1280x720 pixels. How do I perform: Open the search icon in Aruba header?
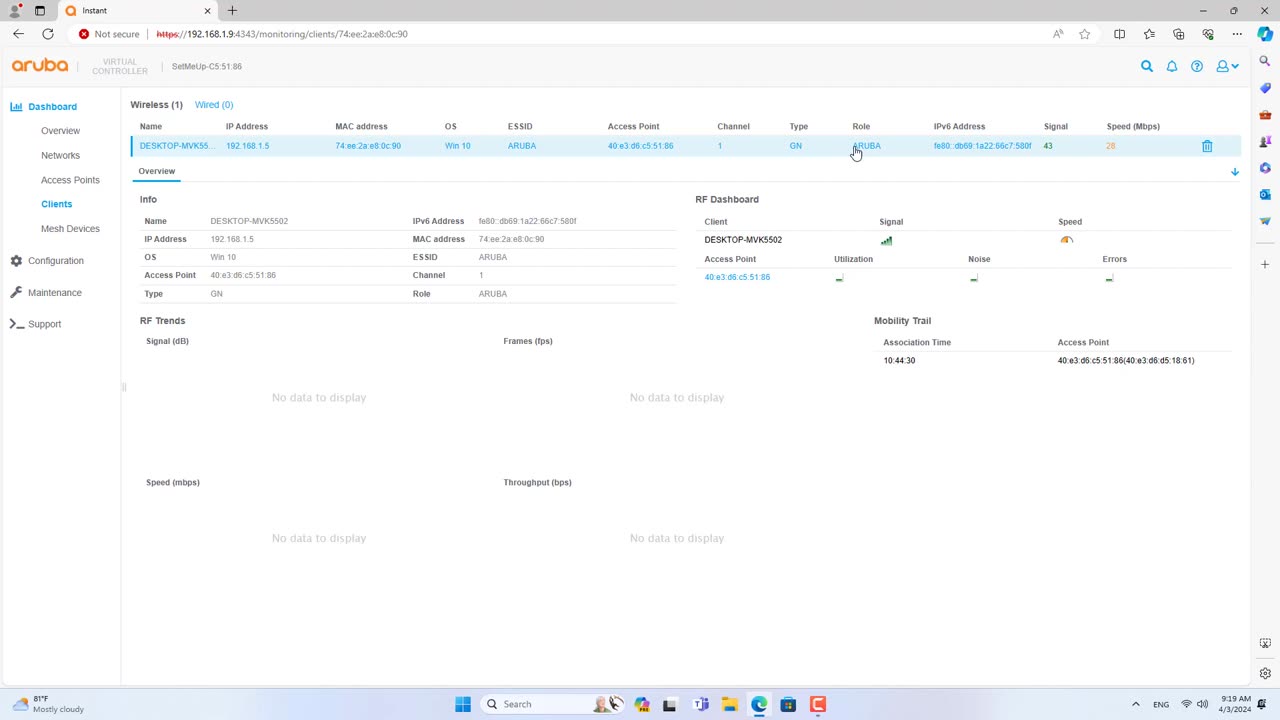pyautogui.click(x=1147, y=66)
